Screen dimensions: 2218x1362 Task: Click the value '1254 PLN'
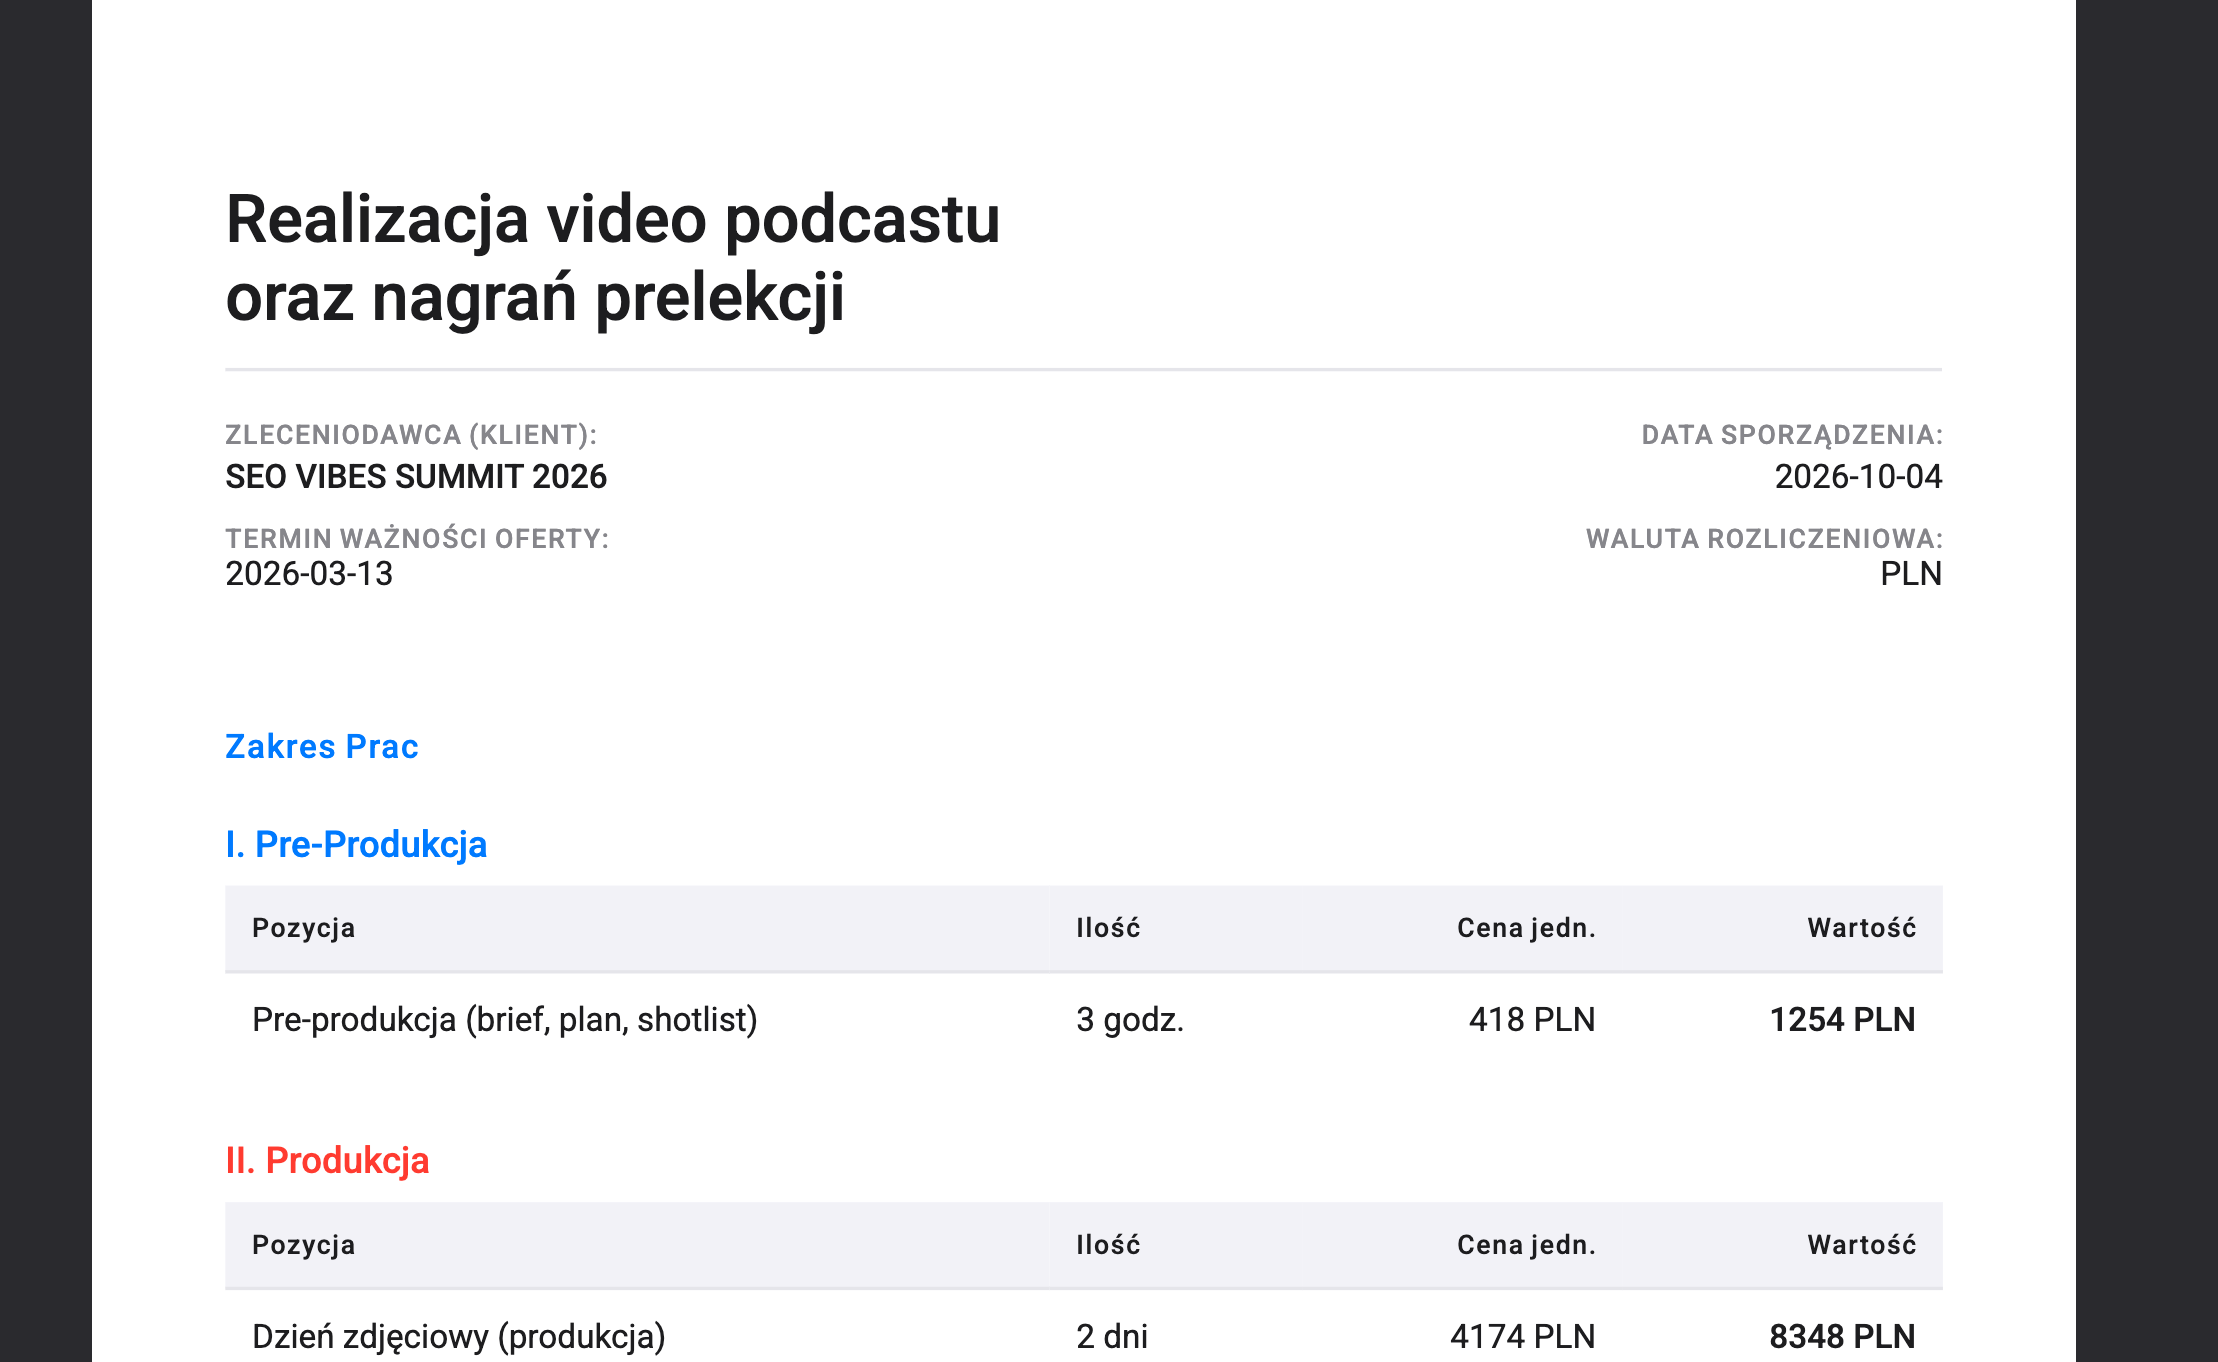[1842, 1019]
